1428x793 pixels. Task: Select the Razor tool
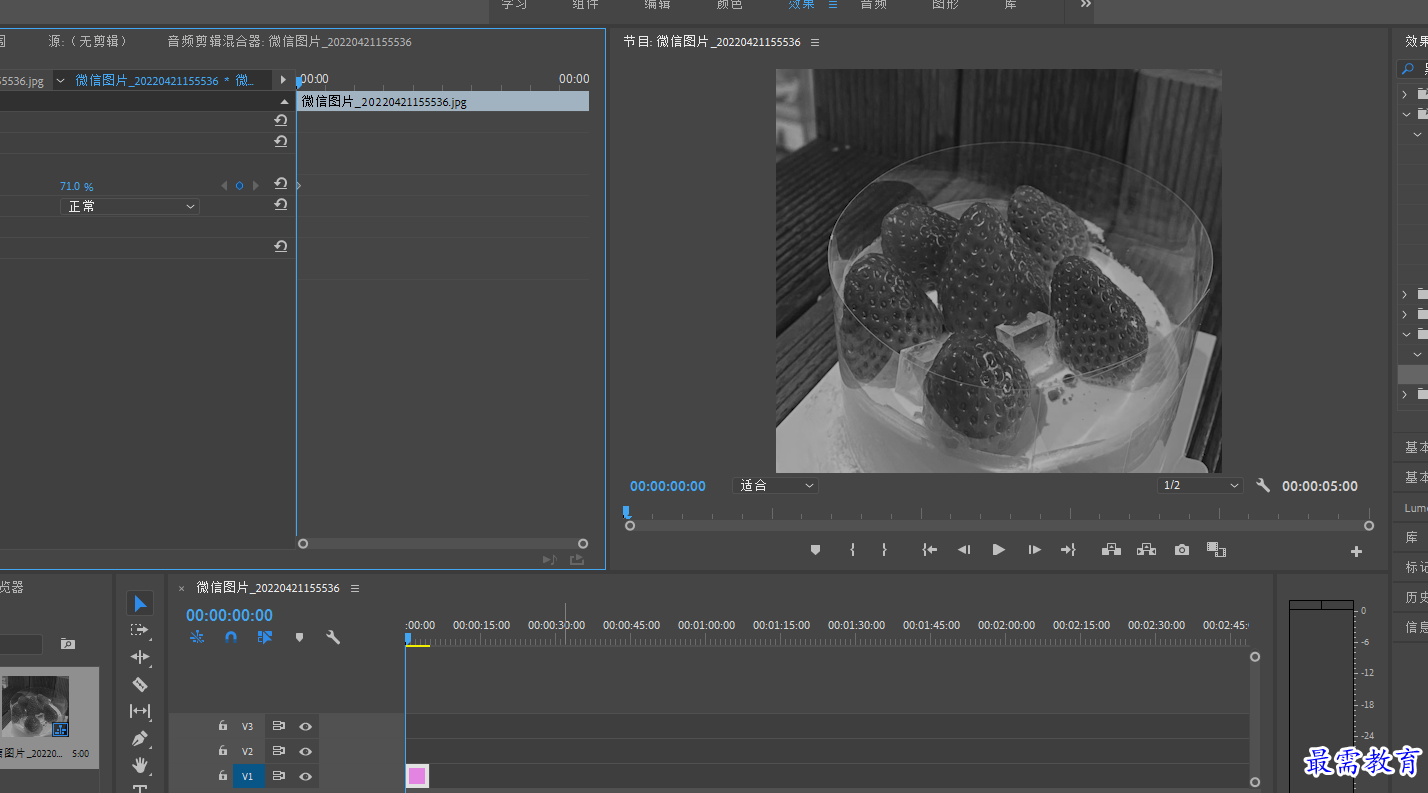[x=140, y=684]
